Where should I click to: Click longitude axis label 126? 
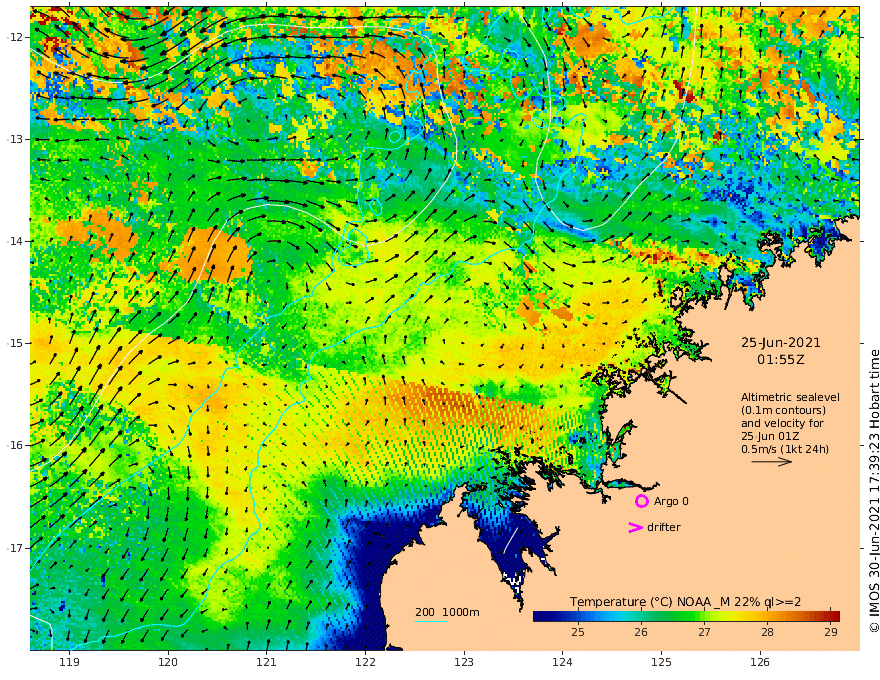point(760,662)
